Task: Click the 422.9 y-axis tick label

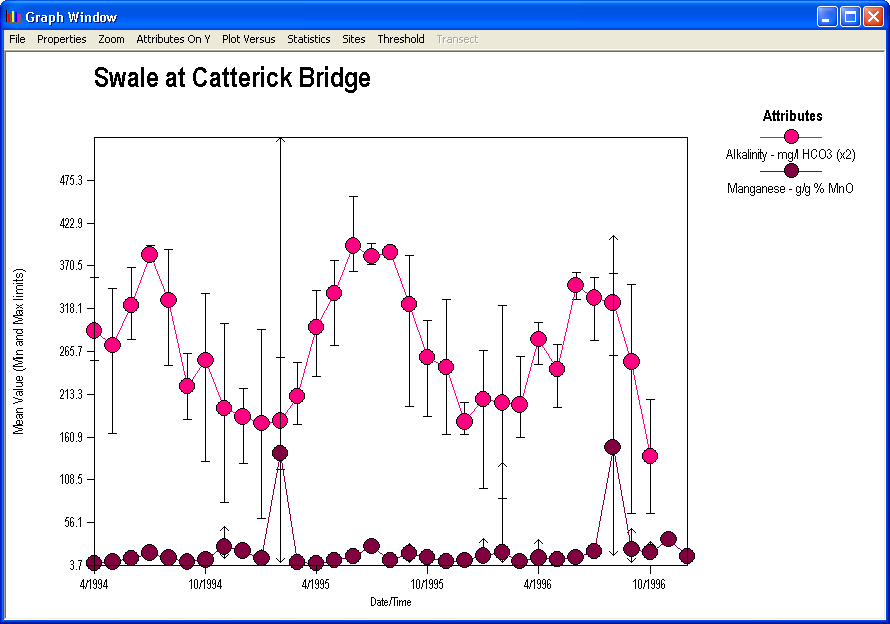Action: [71, 223]
